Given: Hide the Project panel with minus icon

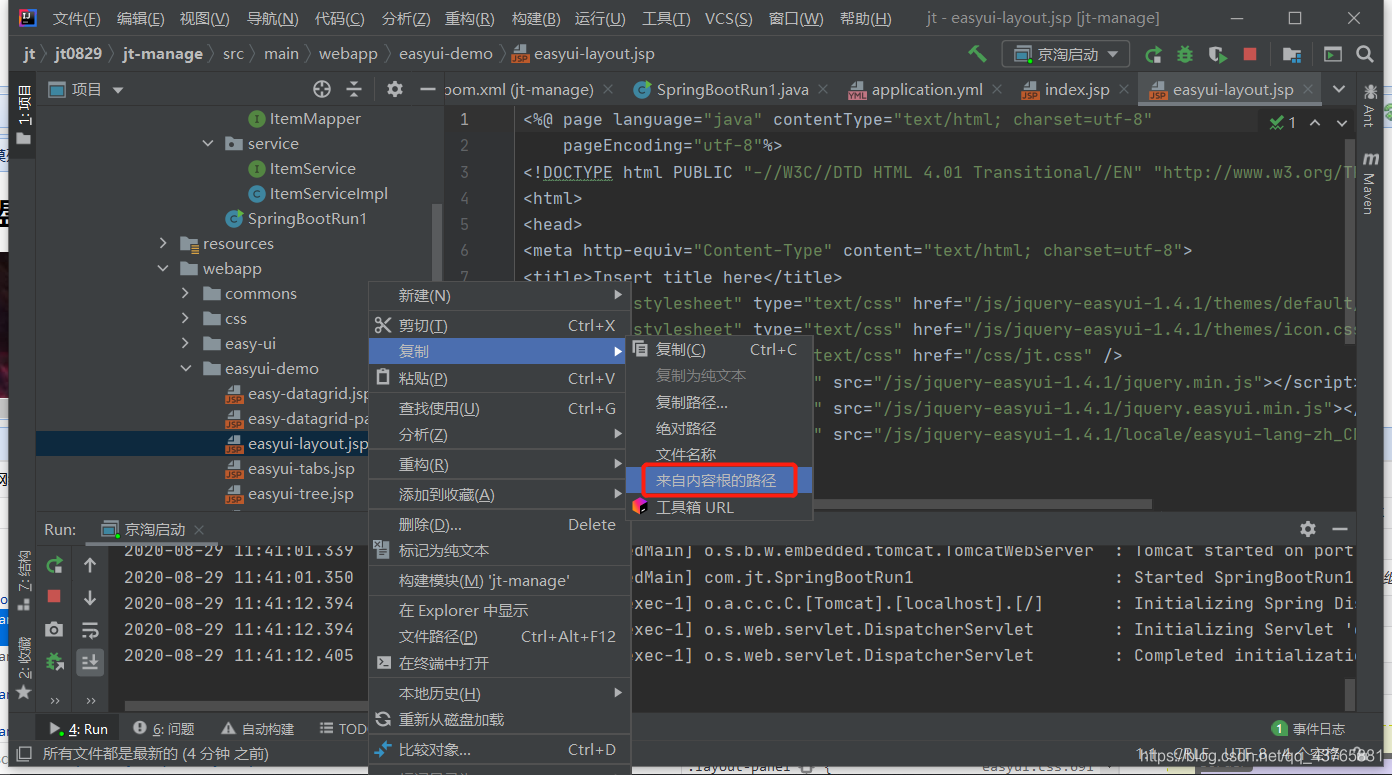Looking at the screenshot, I should pyautogui.click(x=427, y=89).
